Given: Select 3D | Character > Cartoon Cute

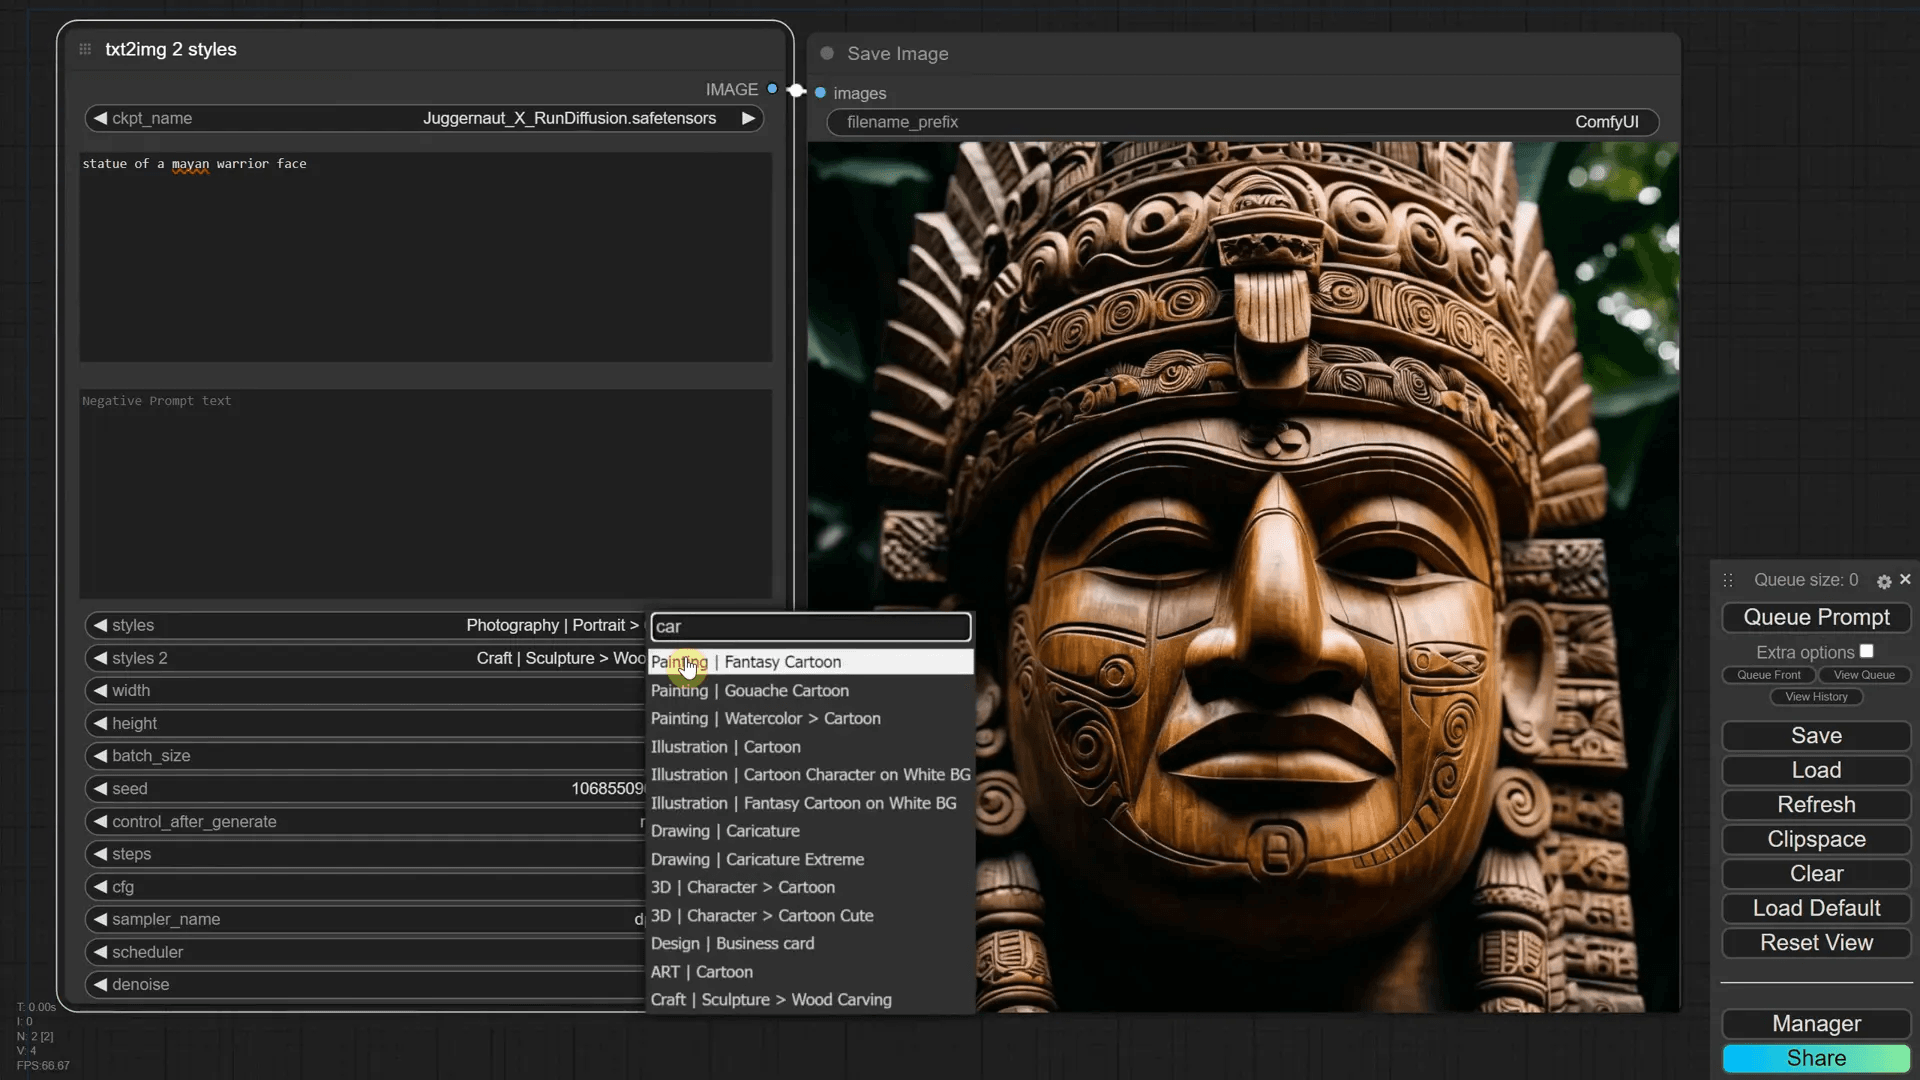Looking at the screenshot, I should (x=761, y=915).
